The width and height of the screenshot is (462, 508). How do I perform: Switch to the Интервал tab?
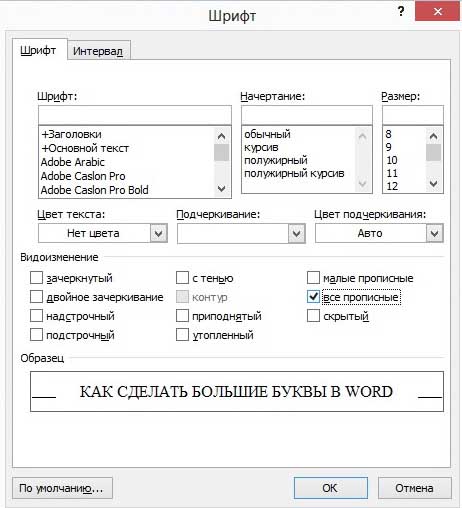pos(98,51)
